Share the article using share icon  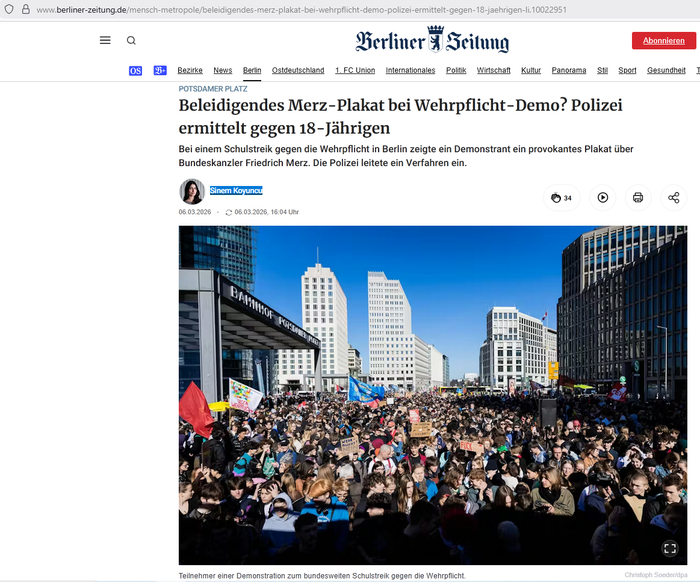pyautogui.click(x=673, y=198)
